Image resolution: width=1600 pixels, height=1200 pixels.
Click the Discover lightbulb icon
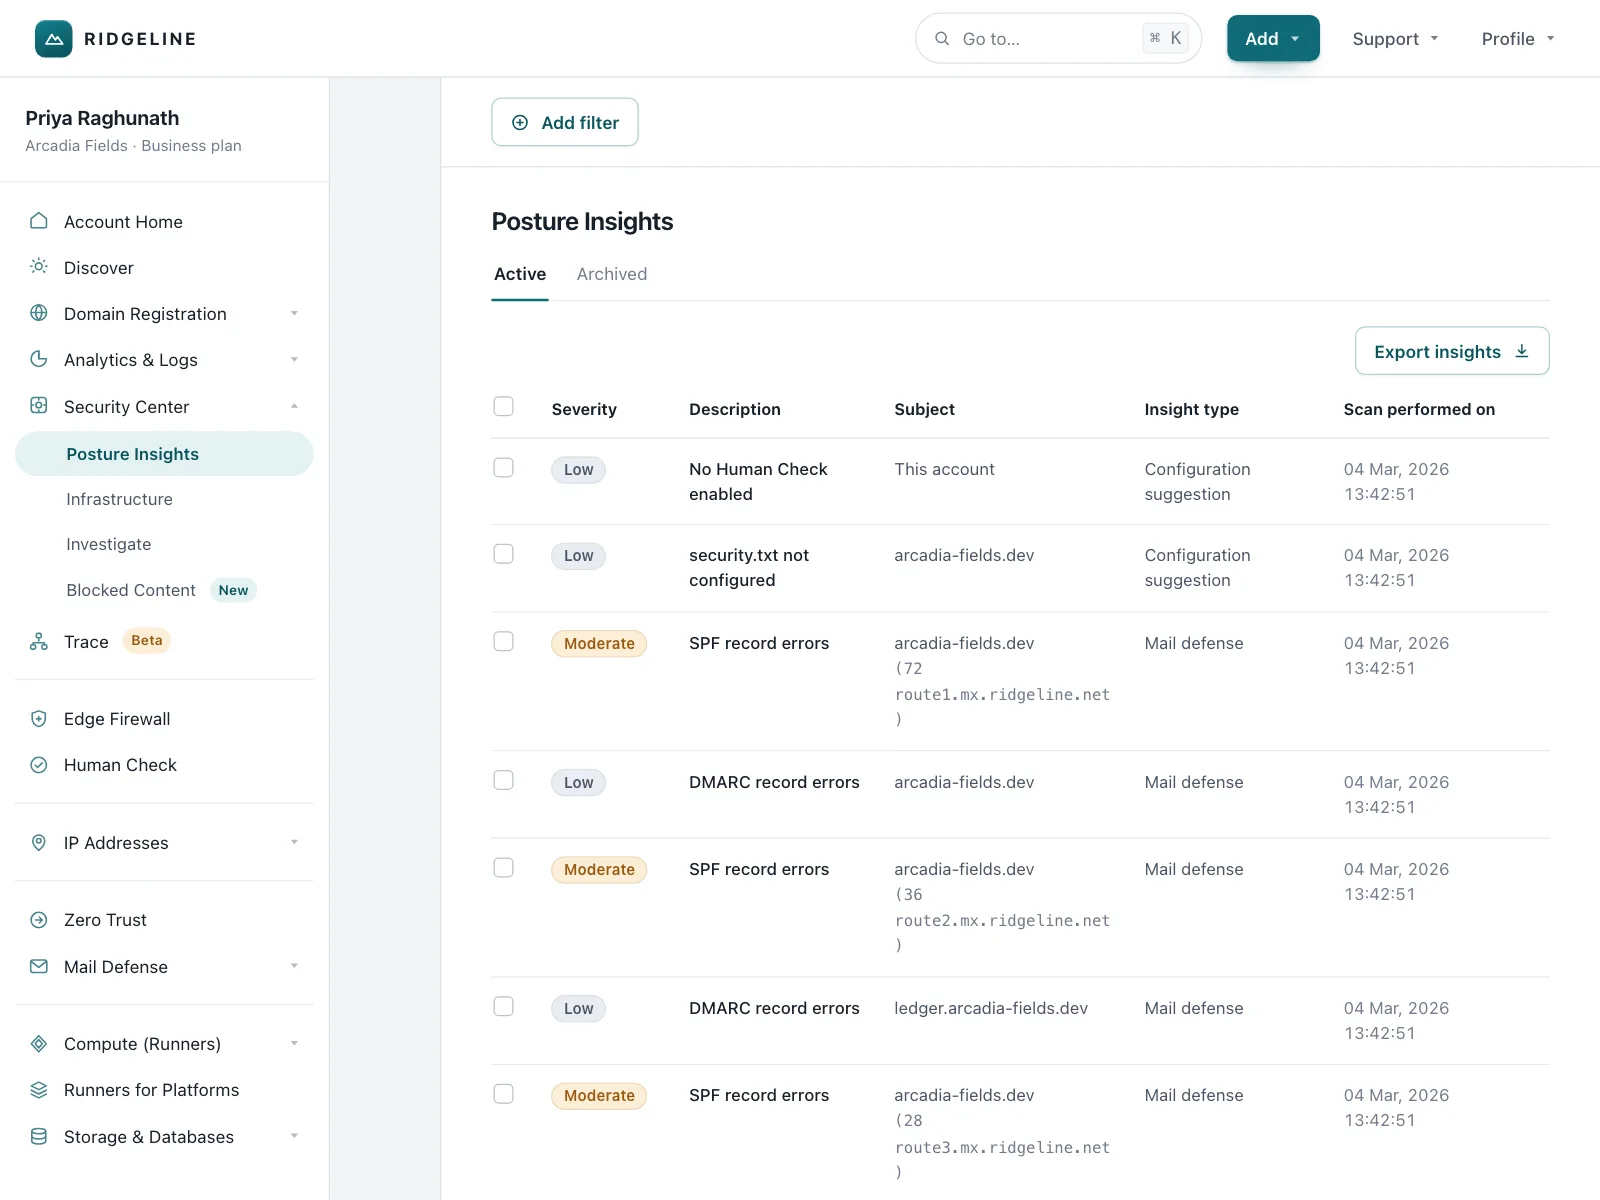coord(39,267)
